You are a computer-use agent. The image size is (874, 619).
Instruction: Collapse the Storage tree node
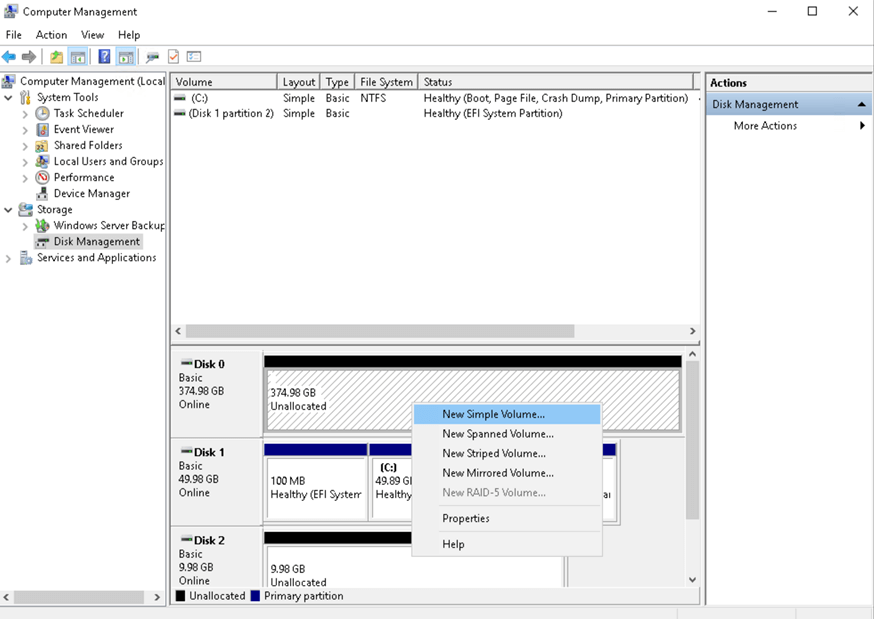click(x=9, y=210)
